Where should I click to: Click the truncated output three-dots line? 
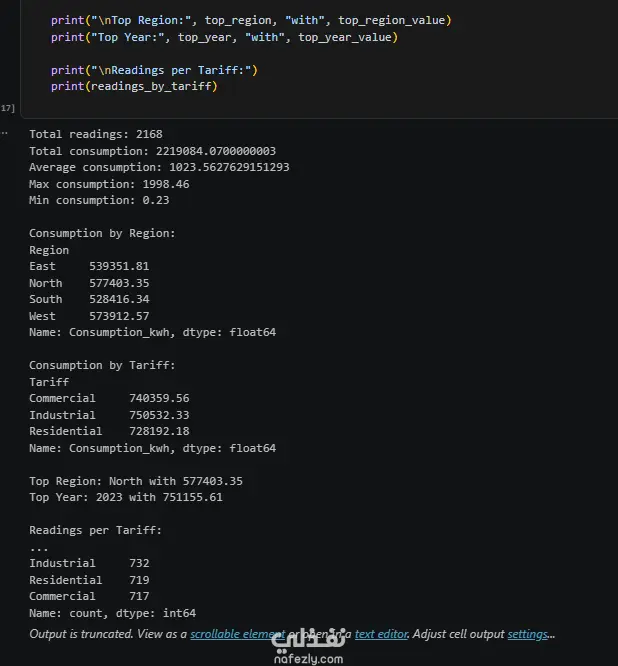point(39,549)
